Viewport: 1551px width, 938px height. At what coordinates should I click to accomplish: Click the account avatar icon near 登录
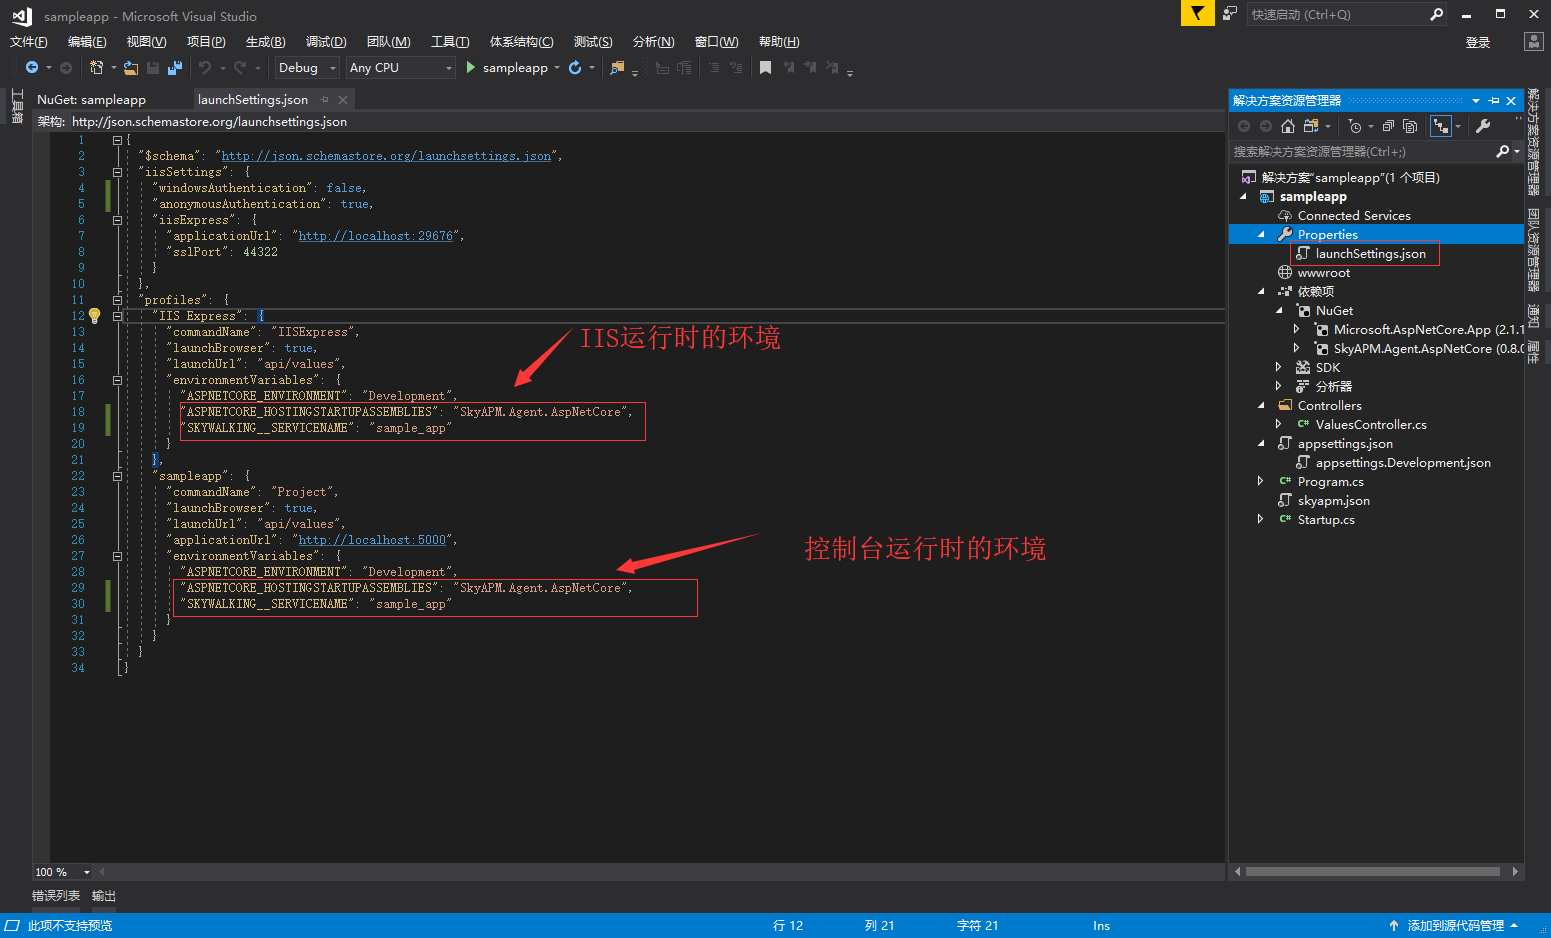(1533, 41)
